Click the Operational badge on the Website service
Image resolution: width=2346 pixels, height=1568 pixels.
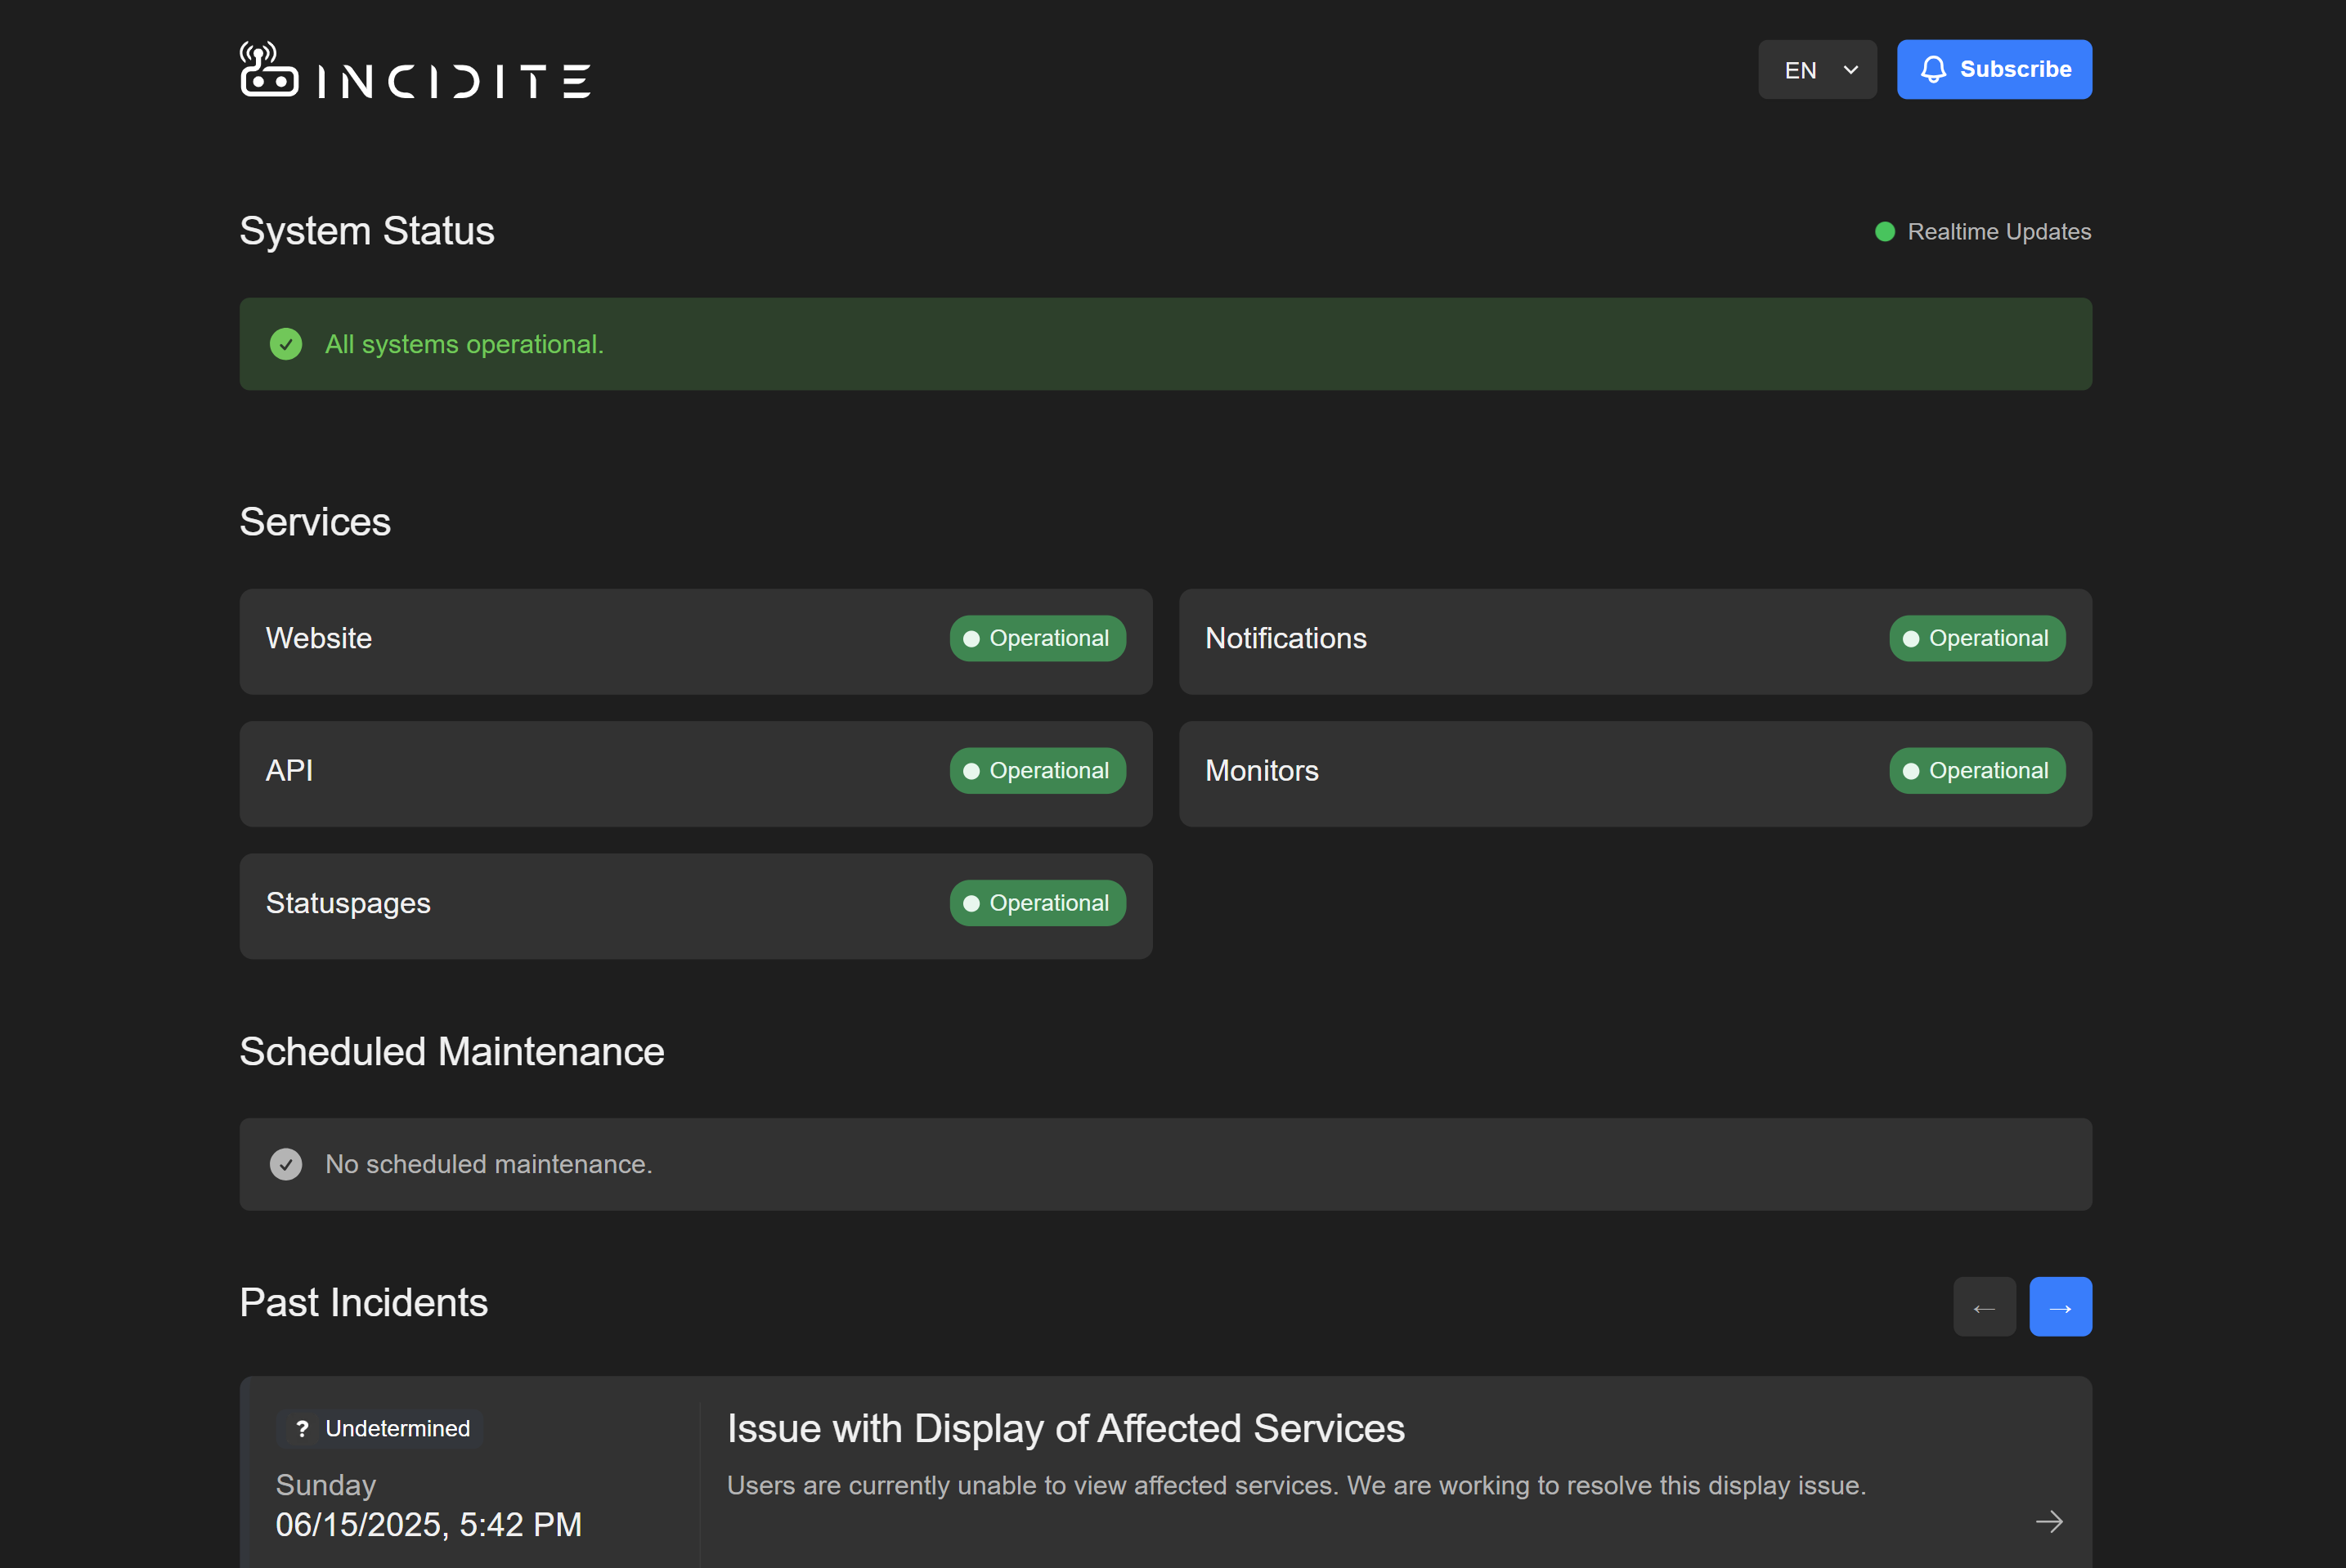pyautogui.click(x=1037, y=638)
